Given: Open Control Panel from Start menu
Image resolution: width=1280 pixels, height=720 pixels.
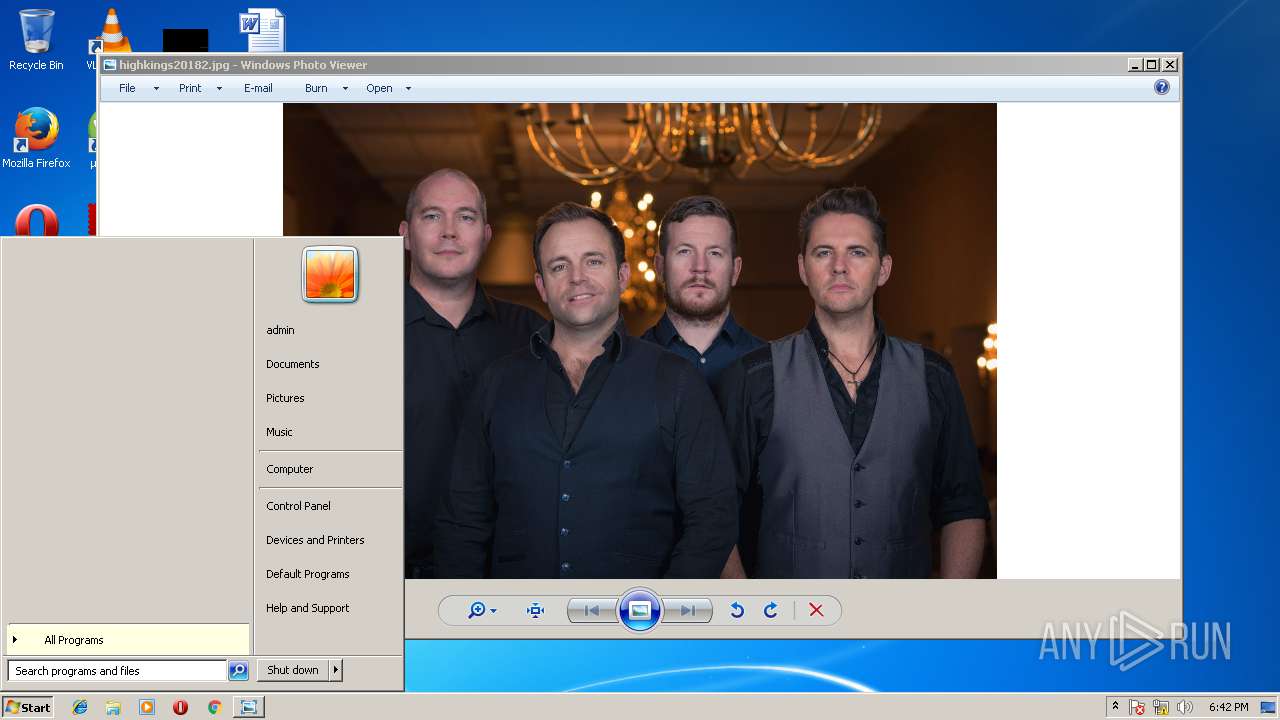Looking at the screenshot, I should (298, 506).
